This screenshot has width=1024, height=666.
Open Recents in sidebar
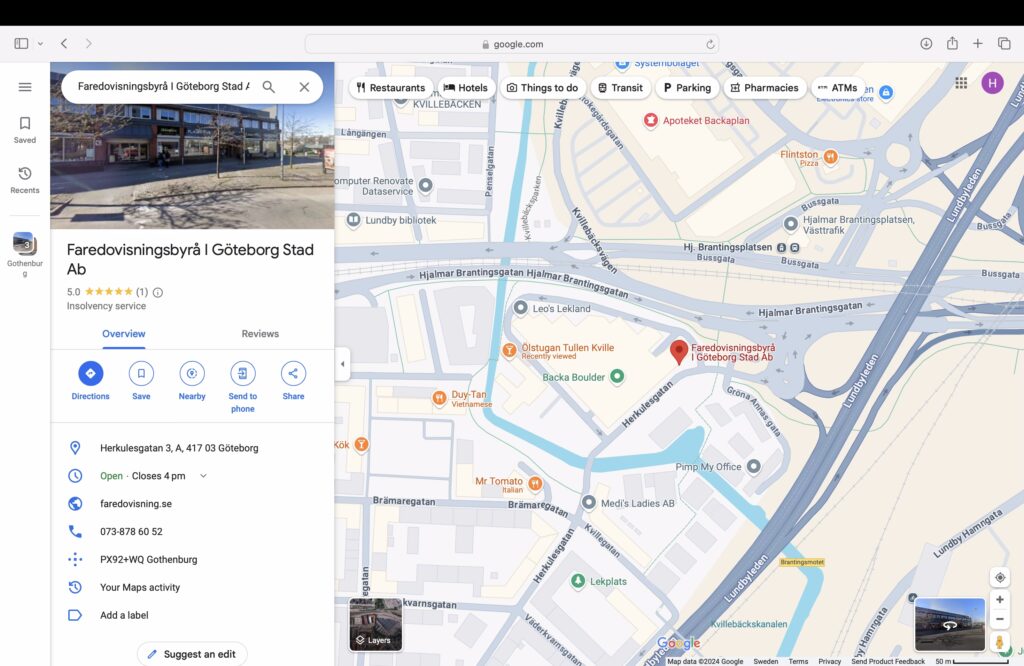tap(25, 180)
